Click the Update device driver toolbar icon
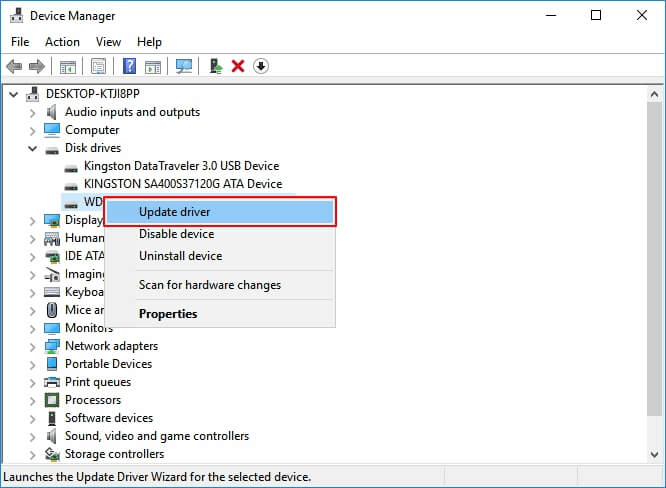The height and width of the screenshot is (488, 666). click(215, 66)
